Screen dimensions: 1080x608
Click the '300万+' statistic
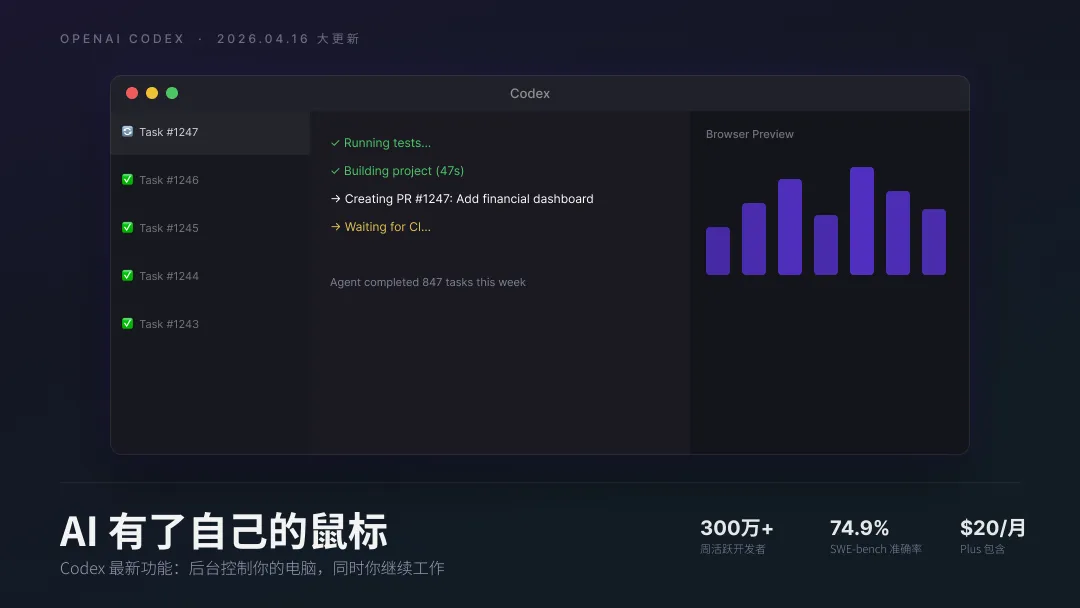(x=737, y=528)
